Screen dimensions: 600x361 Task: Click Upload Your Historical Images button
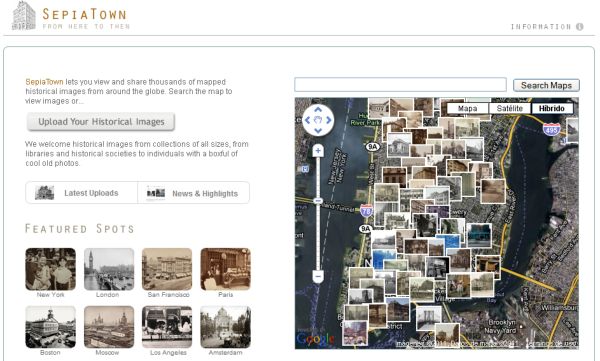(101, 122)
